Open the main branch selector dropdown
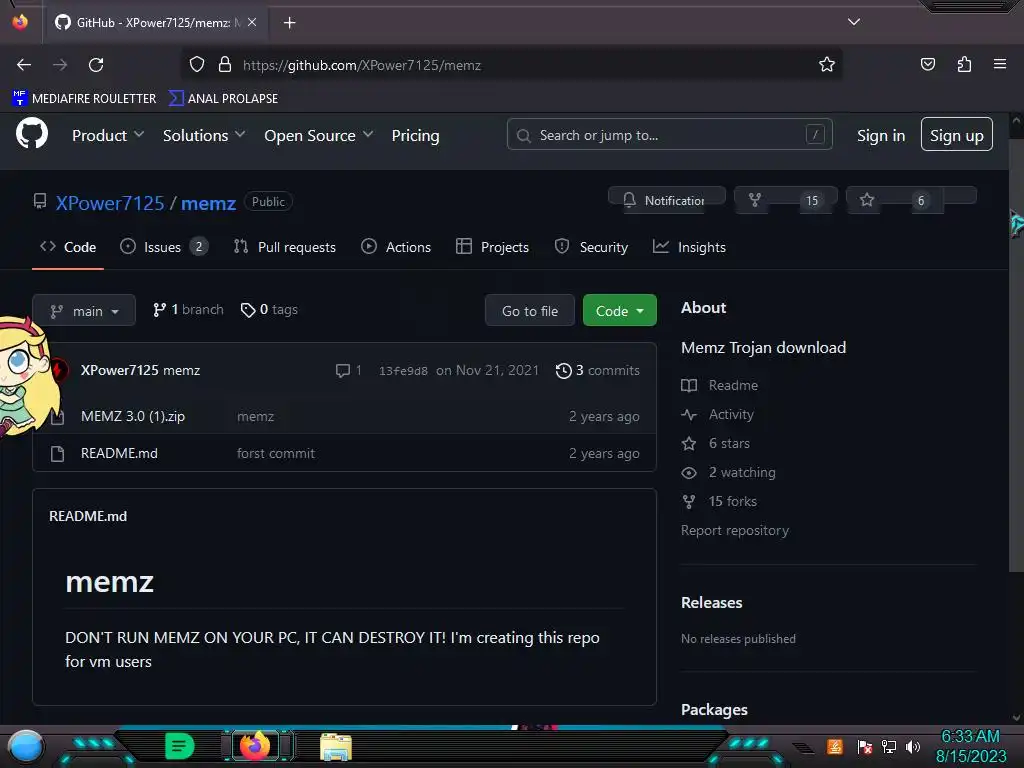Image resolution: width=1024 pixels, height=768 pixels. [x=84, y=310]
